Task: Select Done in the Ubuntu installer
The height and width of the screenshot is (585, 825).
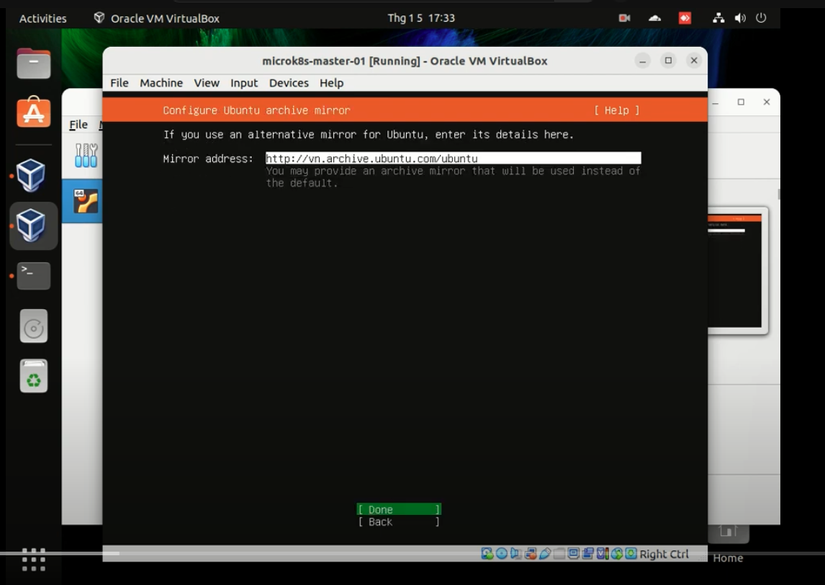Action: click(x=397, y=509)
